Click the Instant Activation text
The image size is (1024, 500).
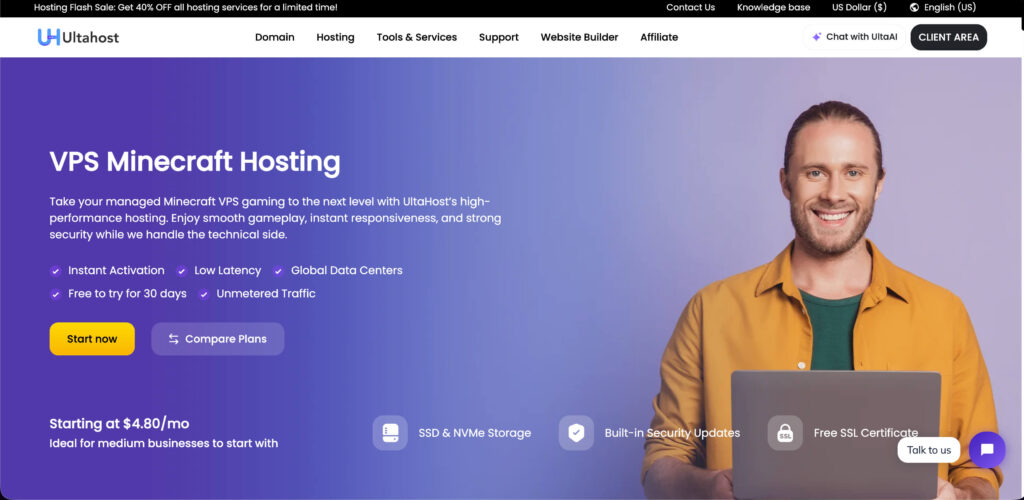click(116, 270)
